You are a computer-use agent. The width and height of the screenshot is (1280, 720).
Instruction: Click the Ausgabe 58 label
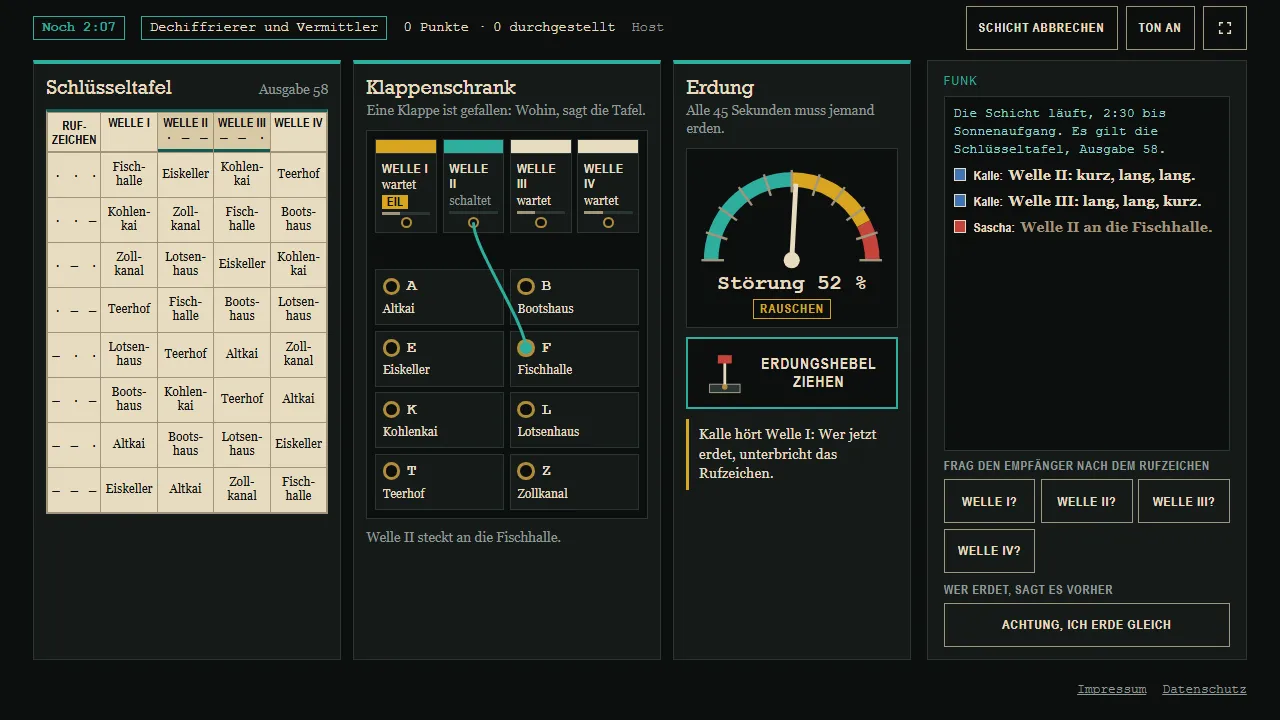point(293,90)
